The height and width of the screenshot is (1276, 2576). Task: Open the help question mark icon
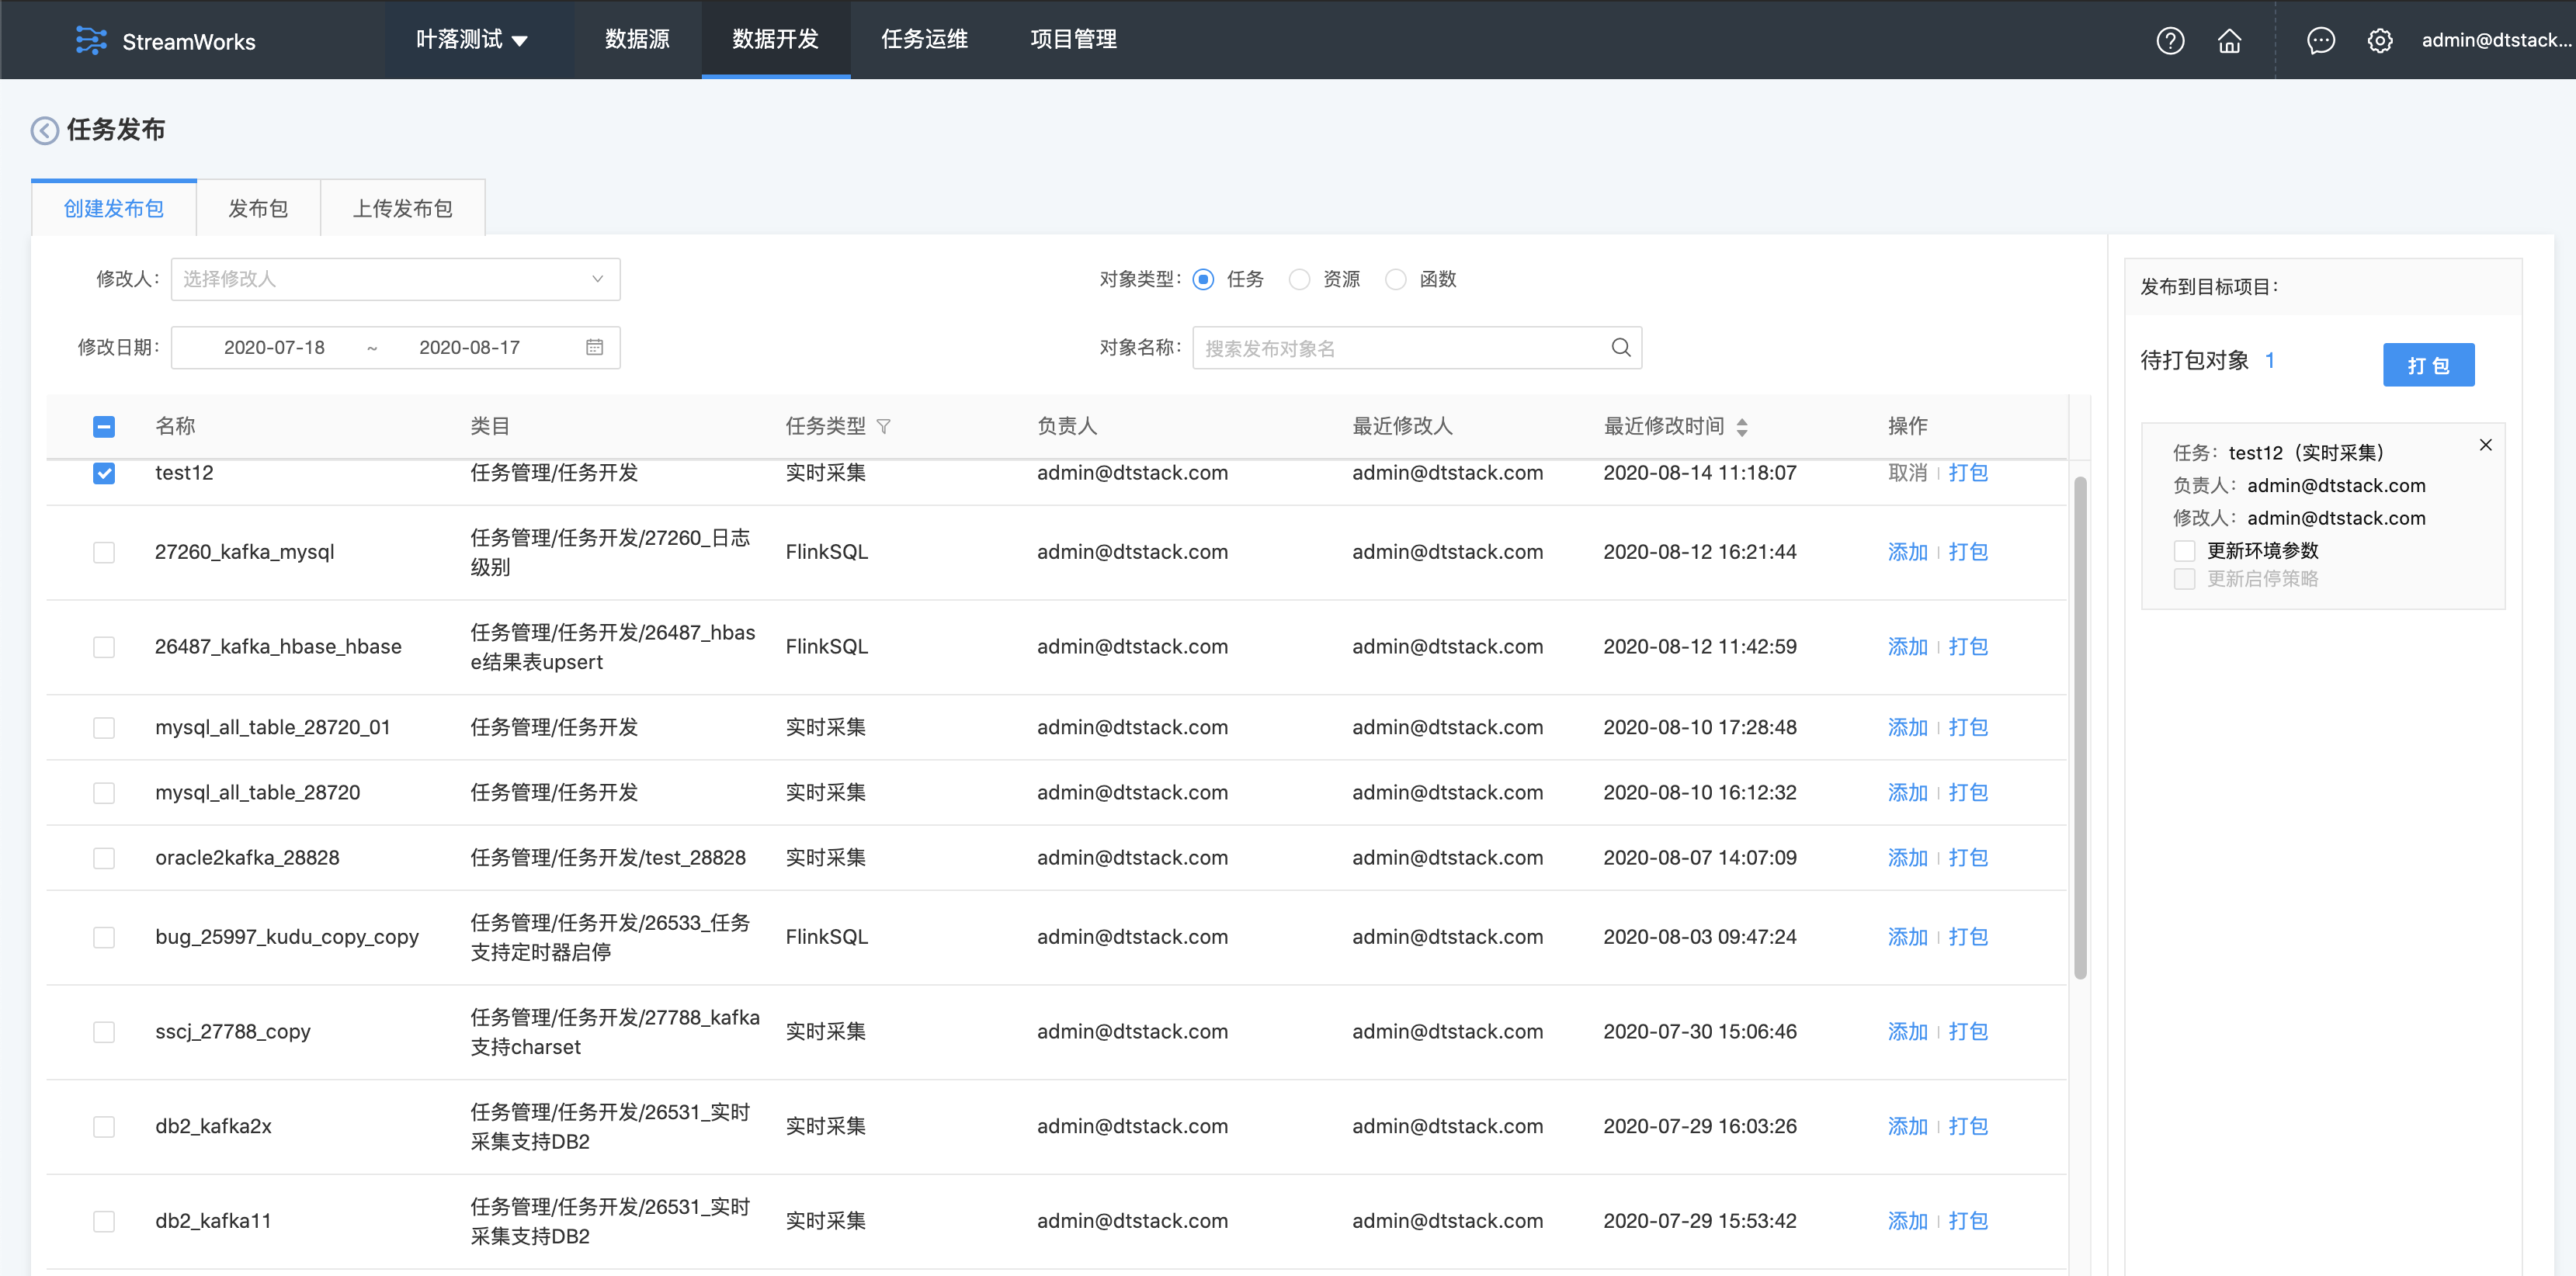tap(2170, 40)
